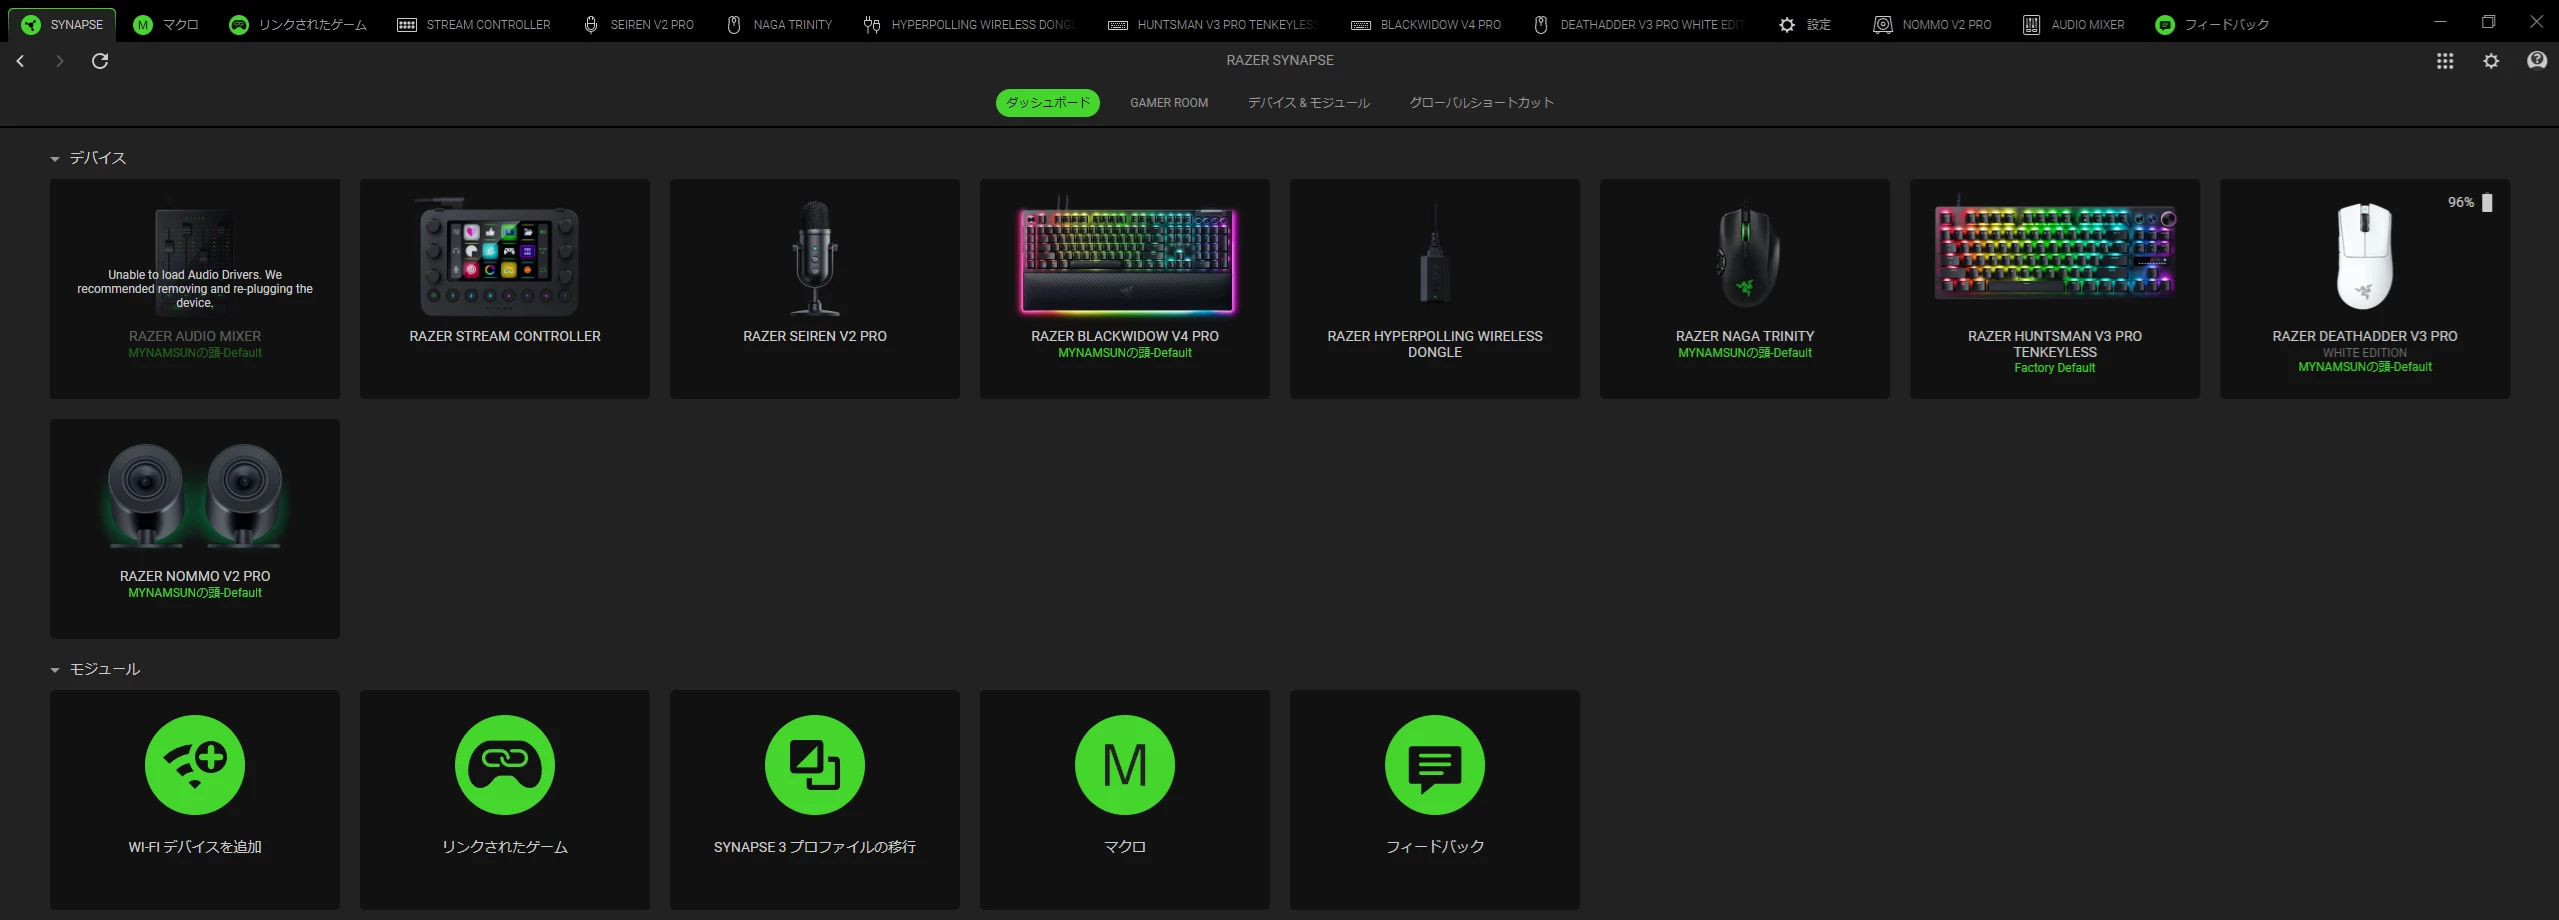The width and height of the screenshot is (2559, 920).
Task: Go forward with the right arrow icon
Action: coord(60,61)
